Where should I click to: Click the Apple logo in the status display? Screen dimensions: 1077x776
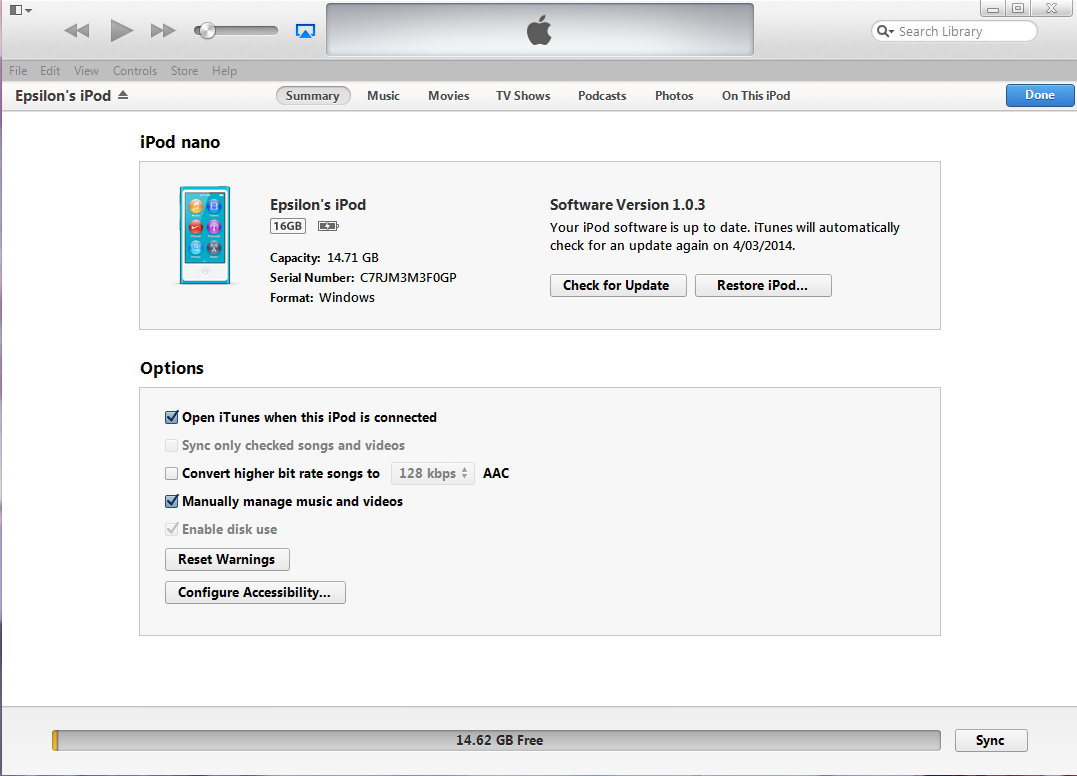[x=539, y=31]
